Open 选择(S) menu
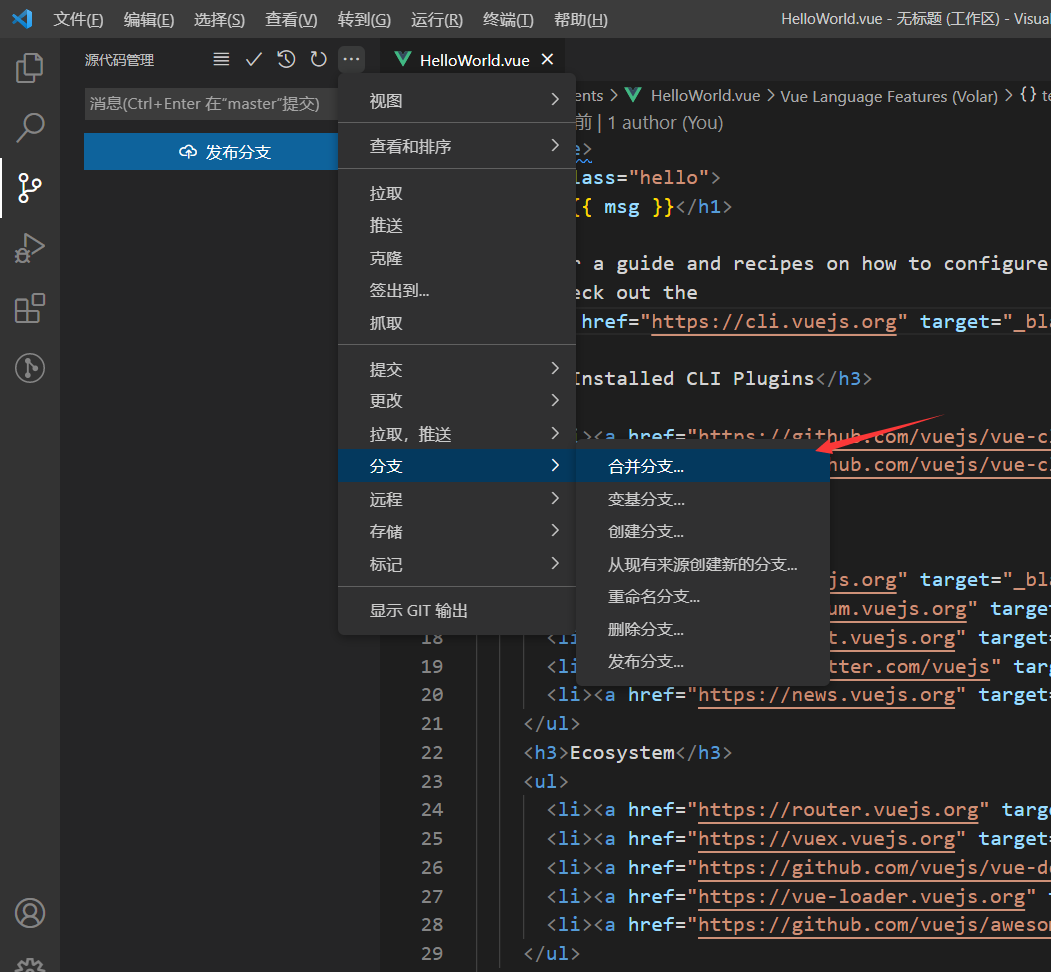 (x=219, y=19)
